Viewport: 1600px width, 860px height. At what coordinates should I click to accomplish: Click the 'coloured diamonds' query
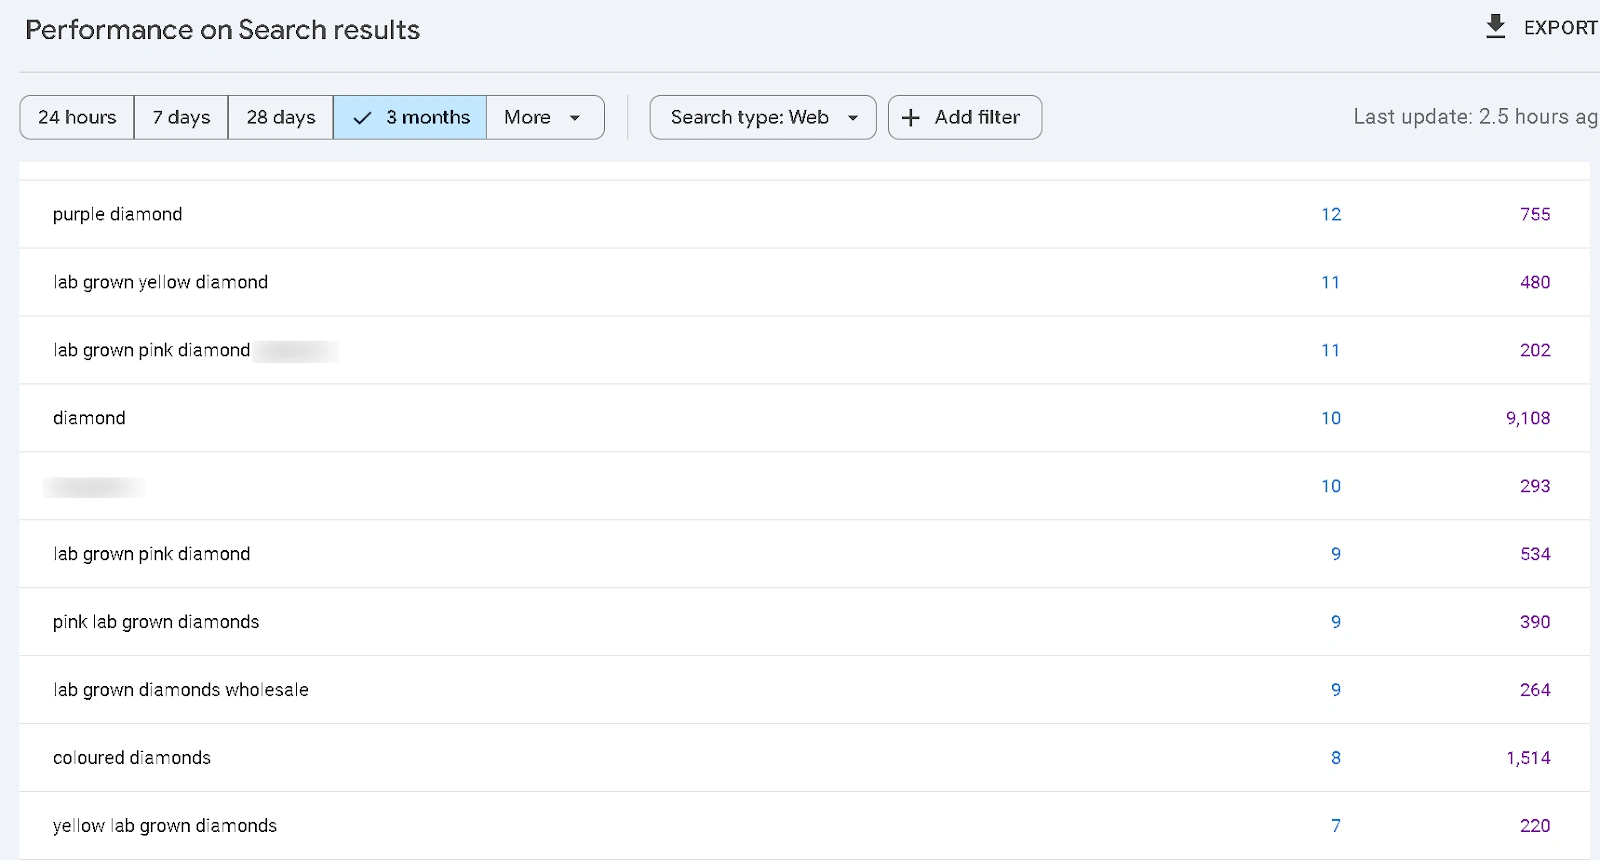pos(132,758)
